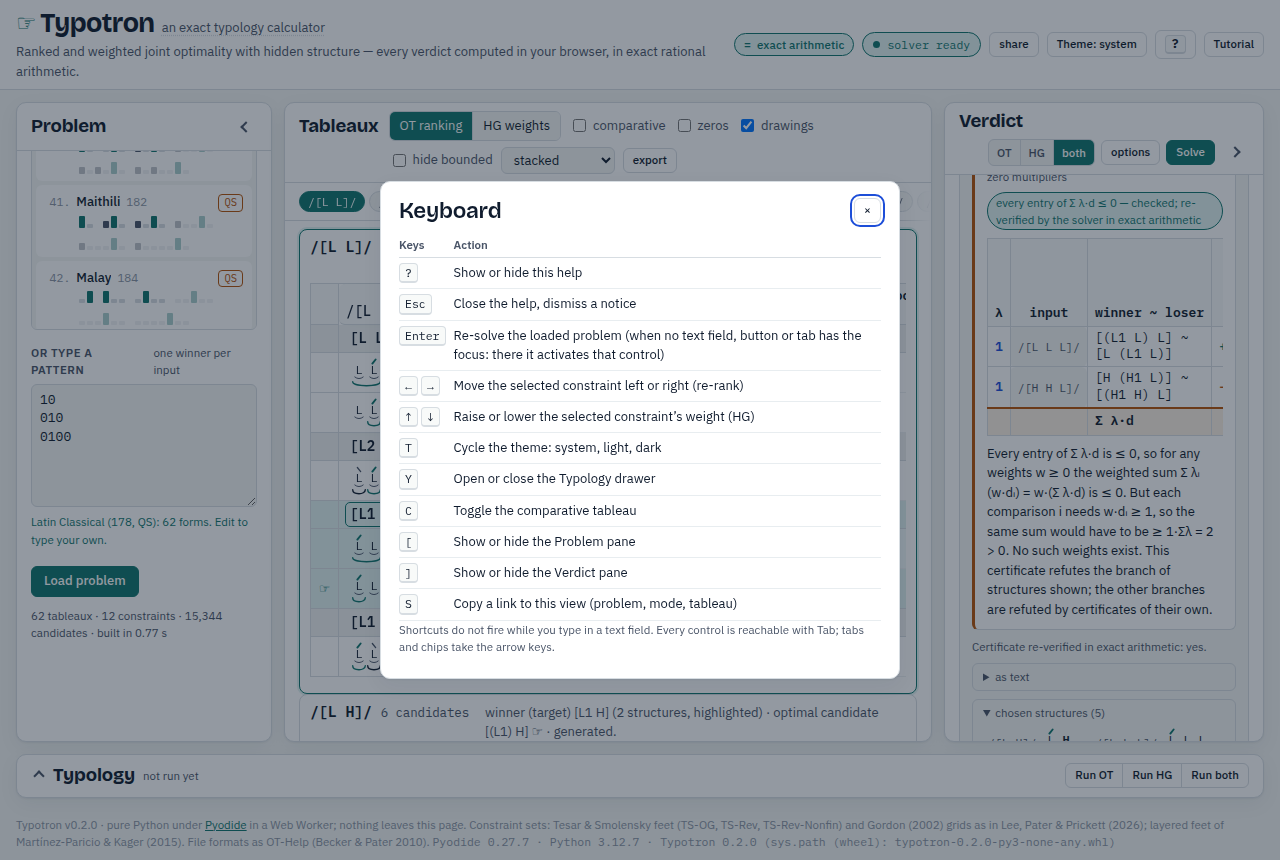Close the Keyboard help dialog
Screen dimensions: 1280x860
867,211
